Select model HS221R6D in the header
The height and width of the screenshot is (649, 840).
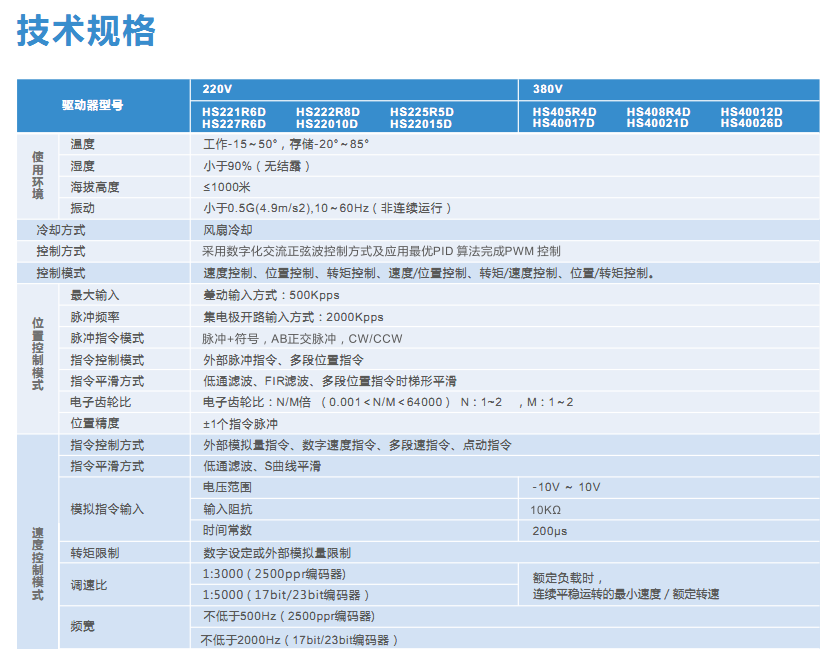tap(234, 112)
